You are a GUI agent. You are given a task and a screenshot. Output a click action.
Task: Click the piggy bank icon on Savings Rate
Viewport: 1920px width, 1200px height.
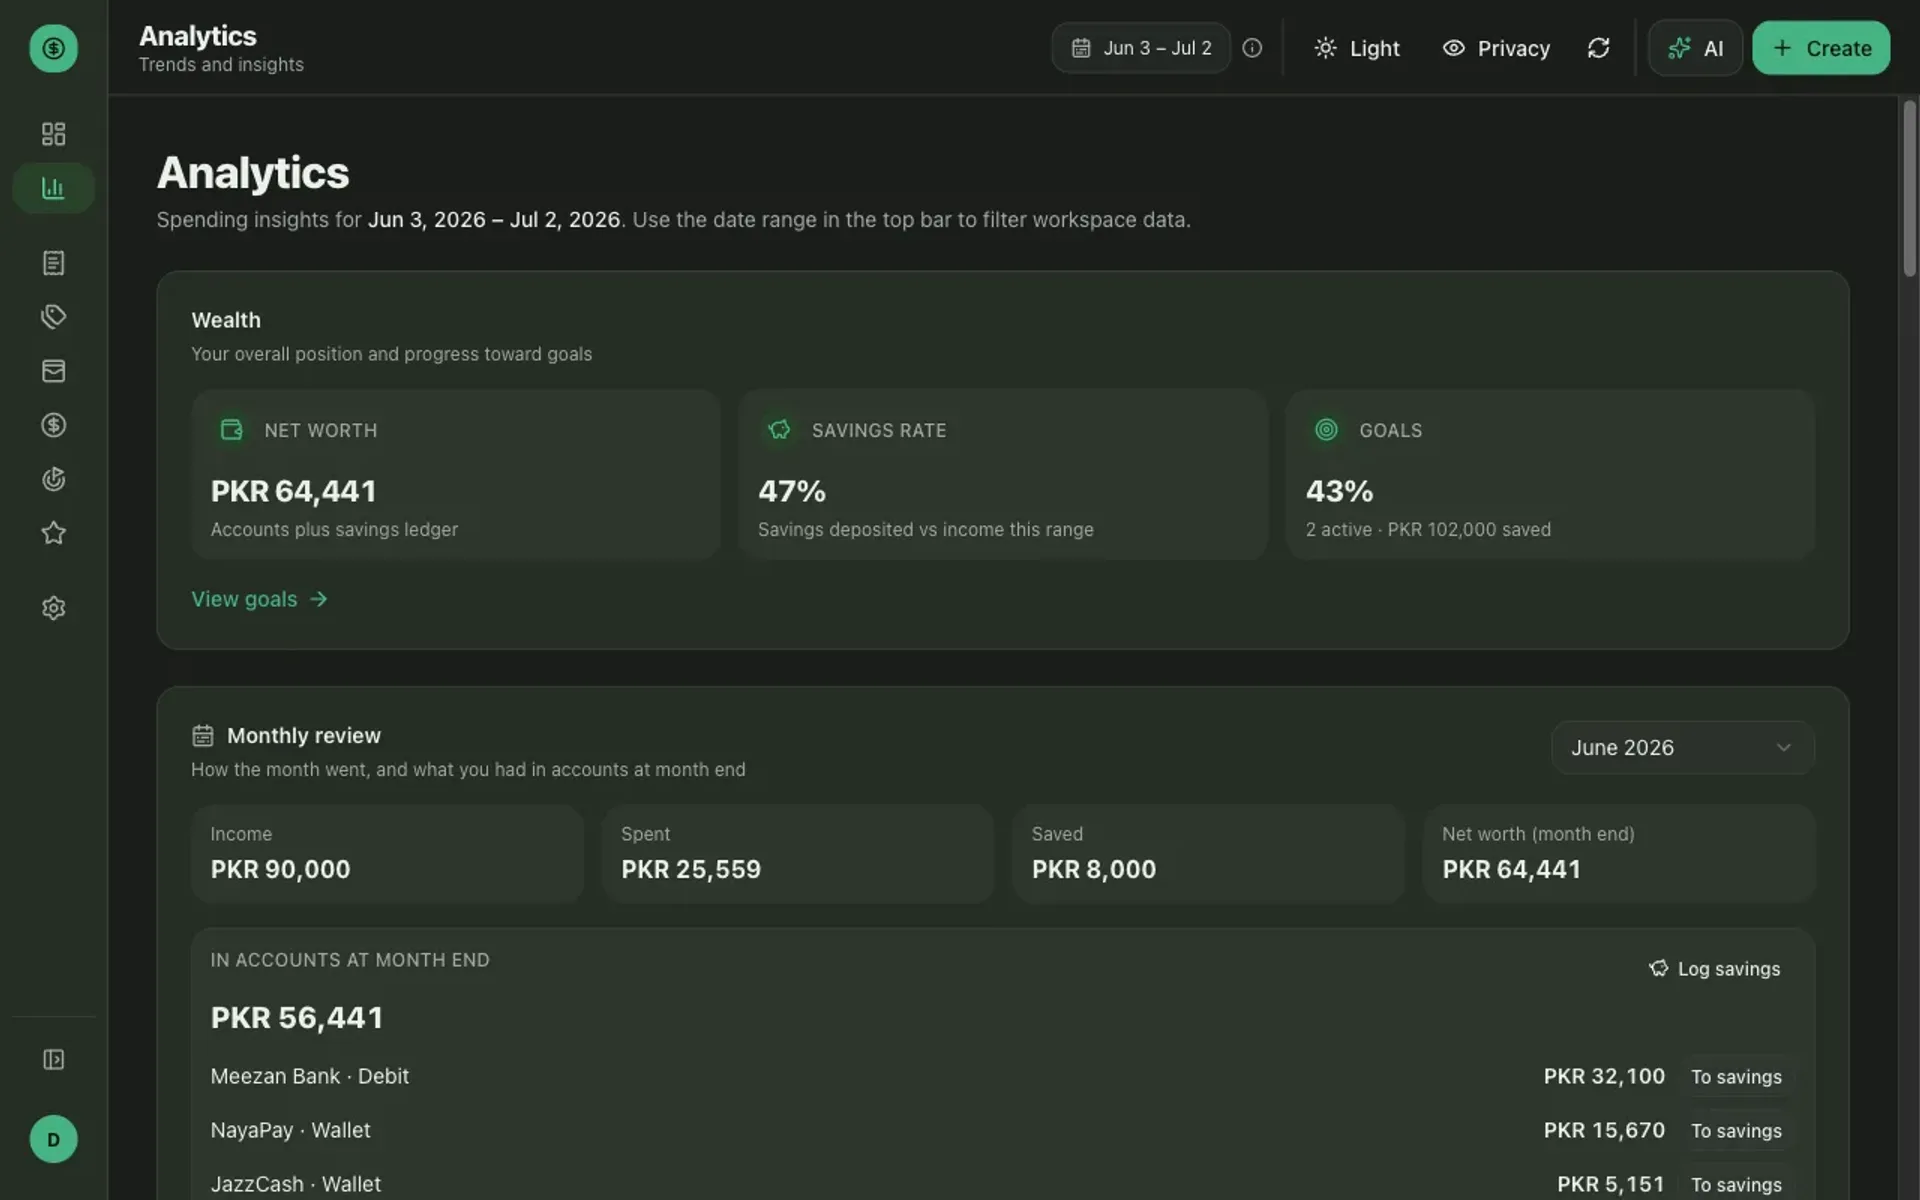779,430
